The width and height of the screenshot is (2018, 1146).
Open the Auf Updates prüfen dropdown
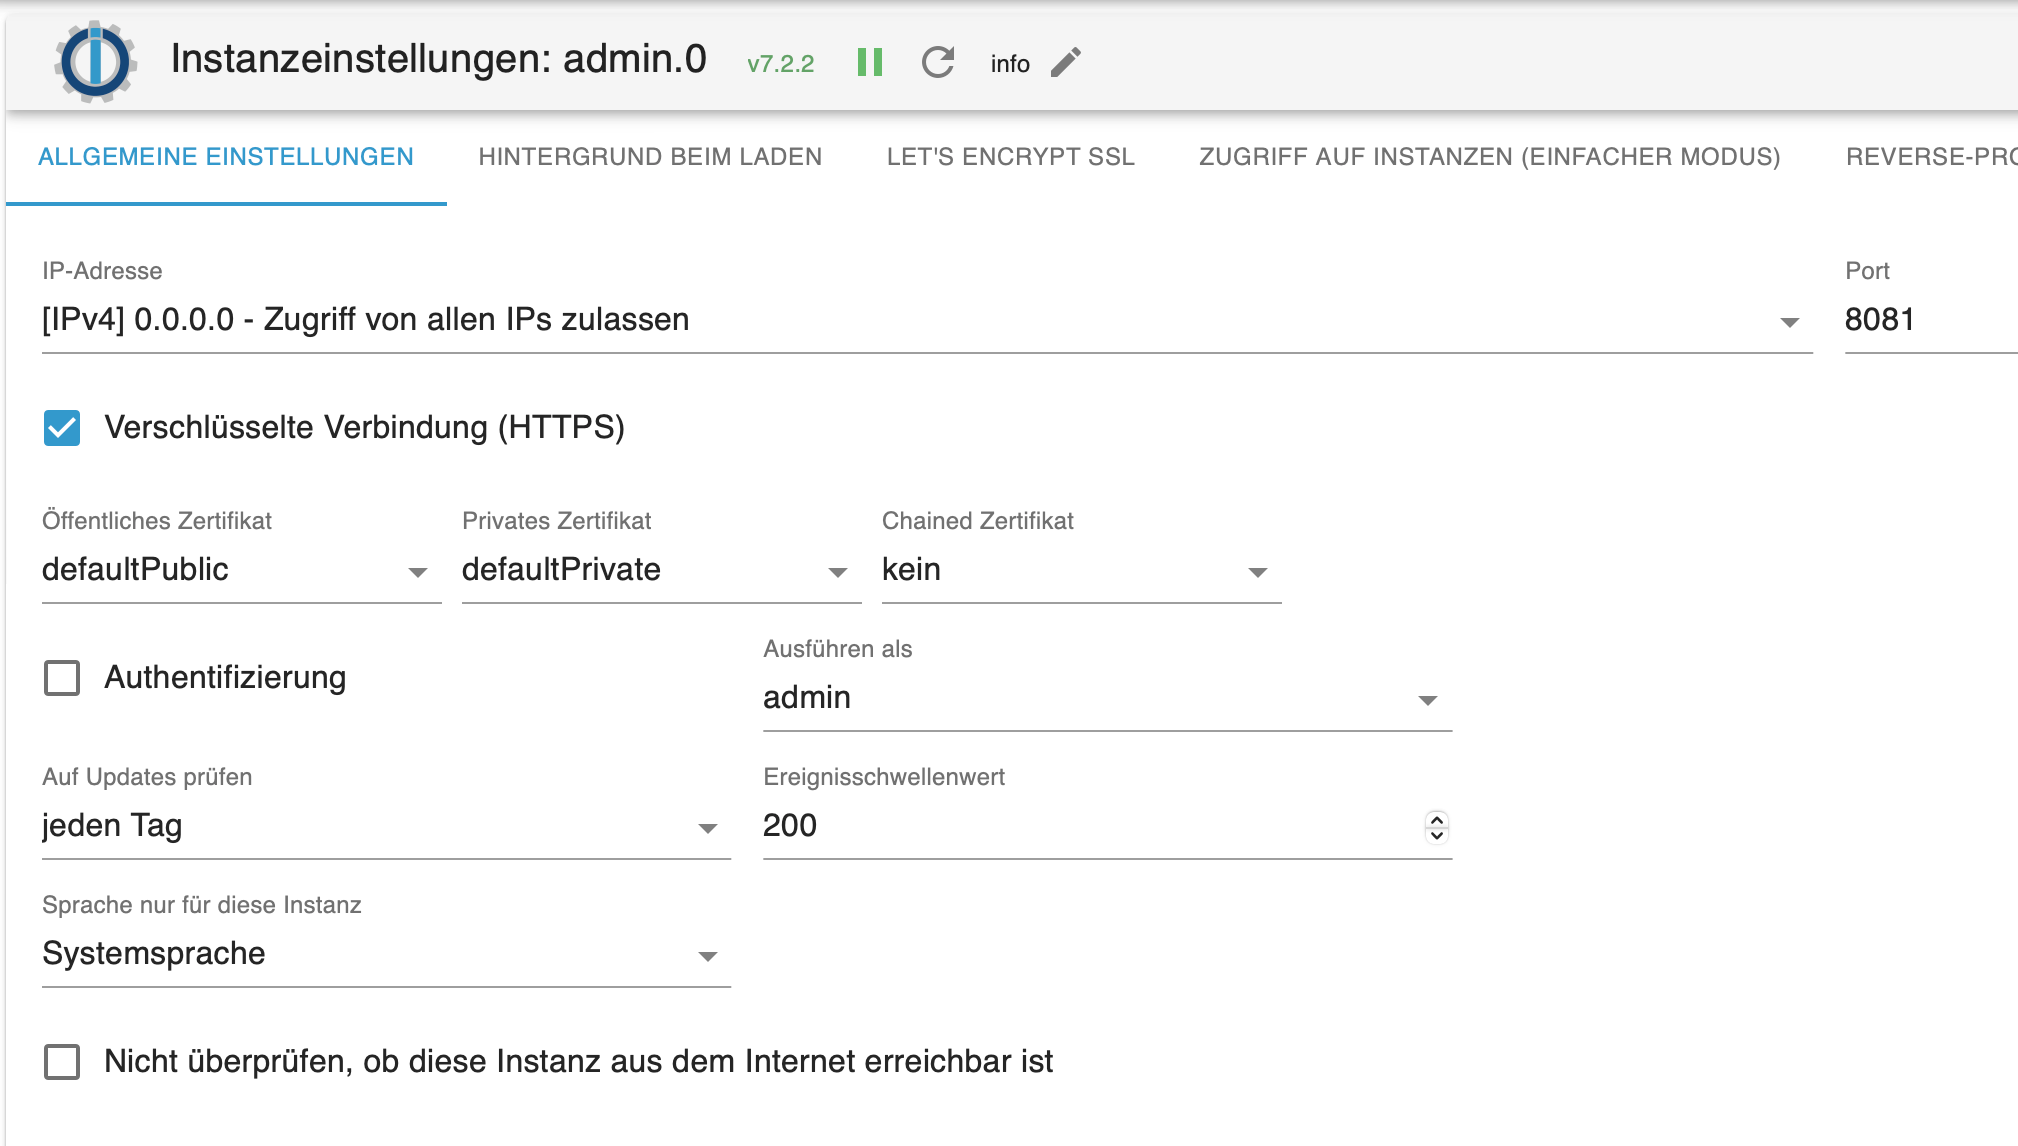point(386,826)
